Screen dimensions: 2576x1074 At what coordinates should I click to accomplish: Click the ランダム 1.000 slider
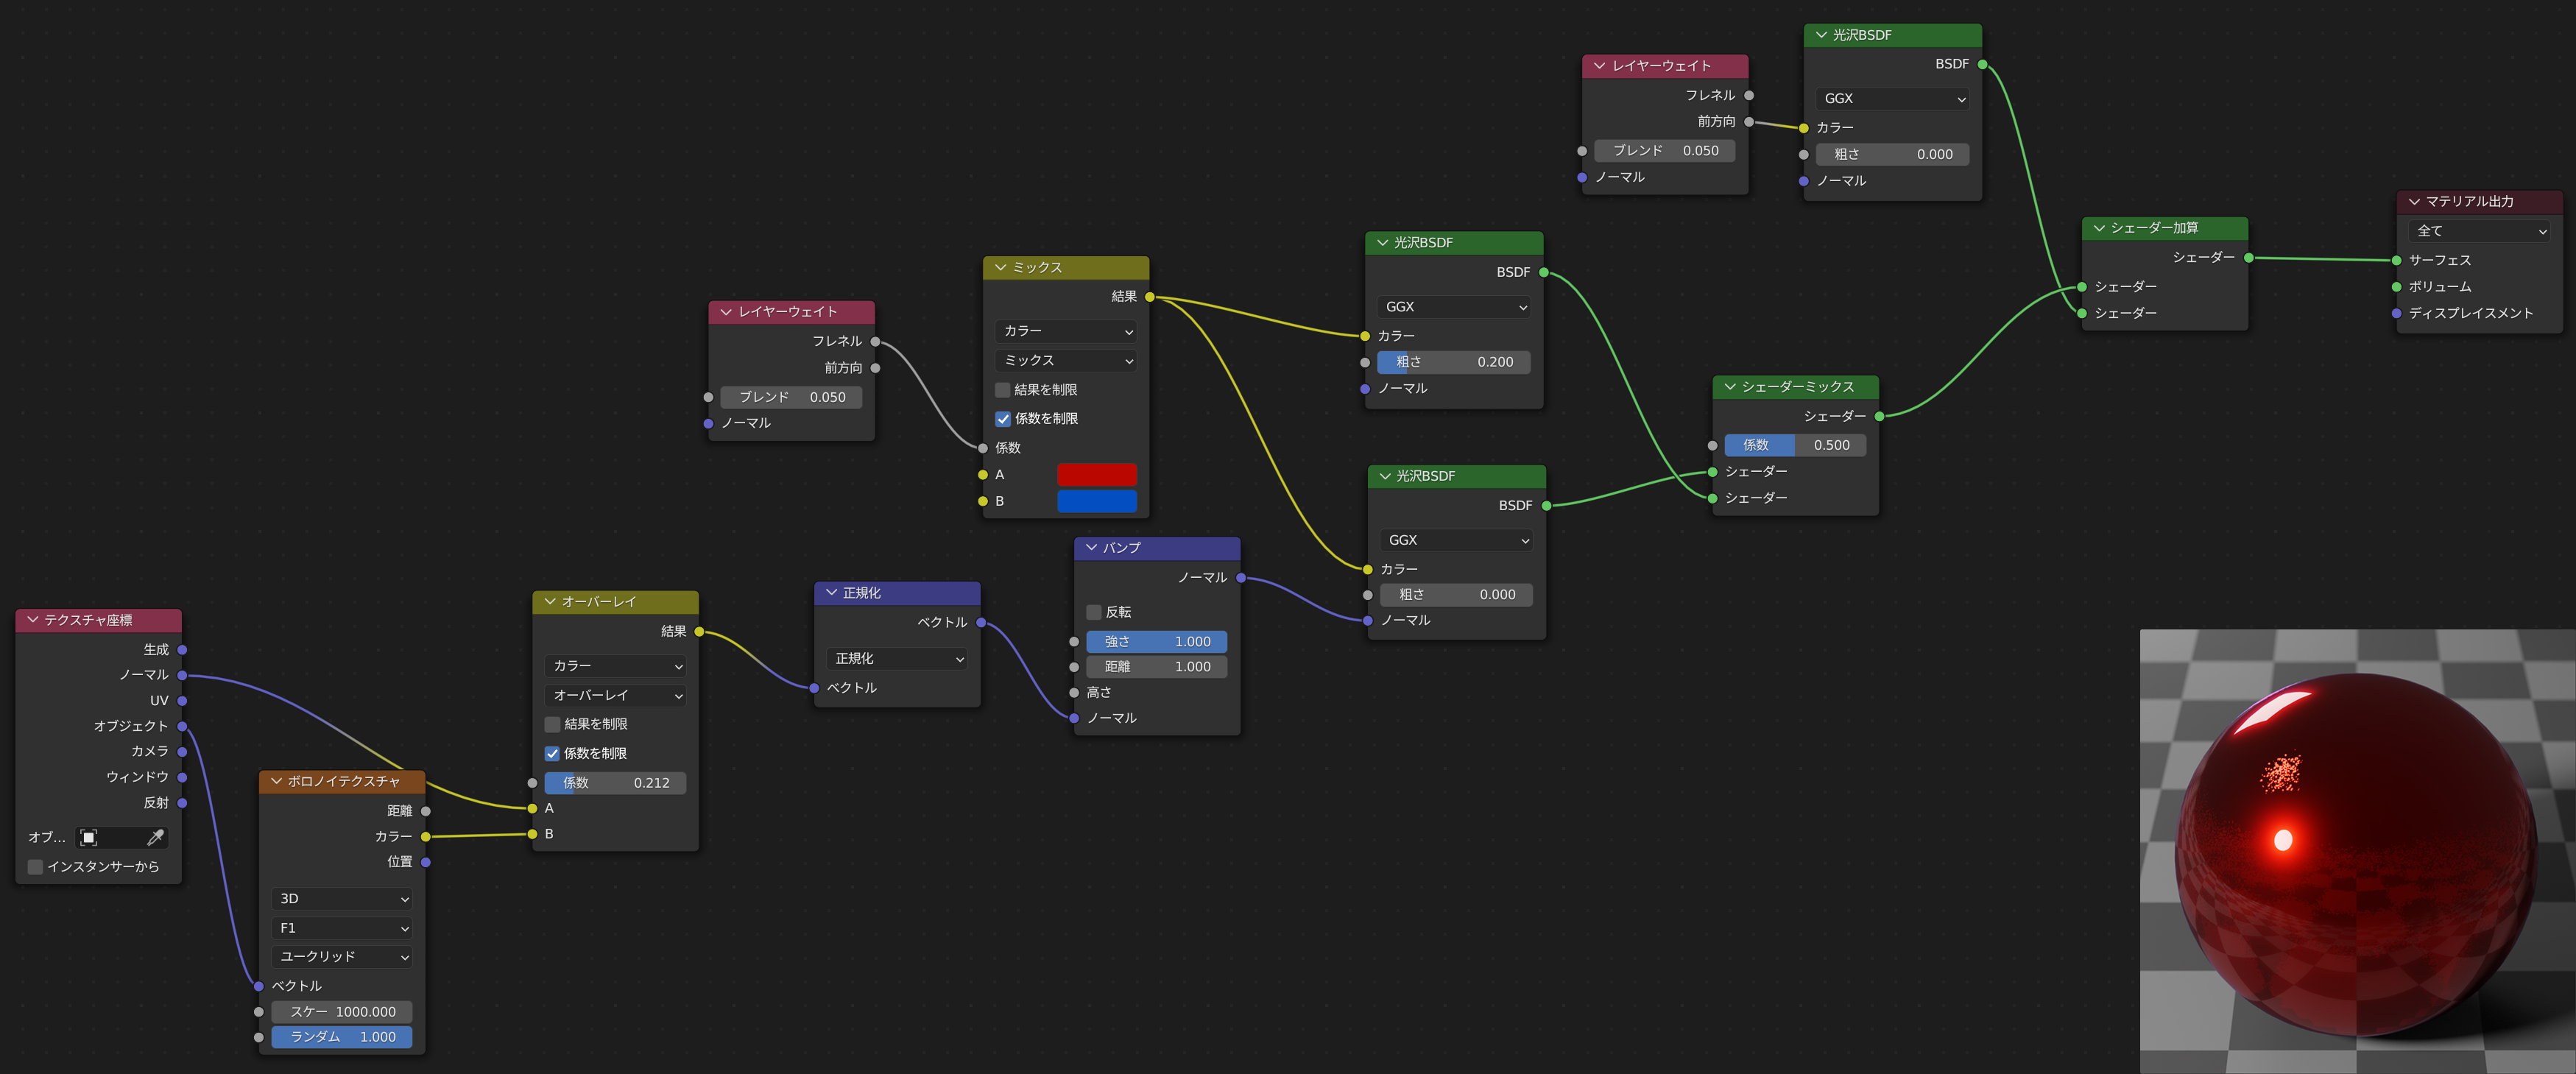point(342,1037)
